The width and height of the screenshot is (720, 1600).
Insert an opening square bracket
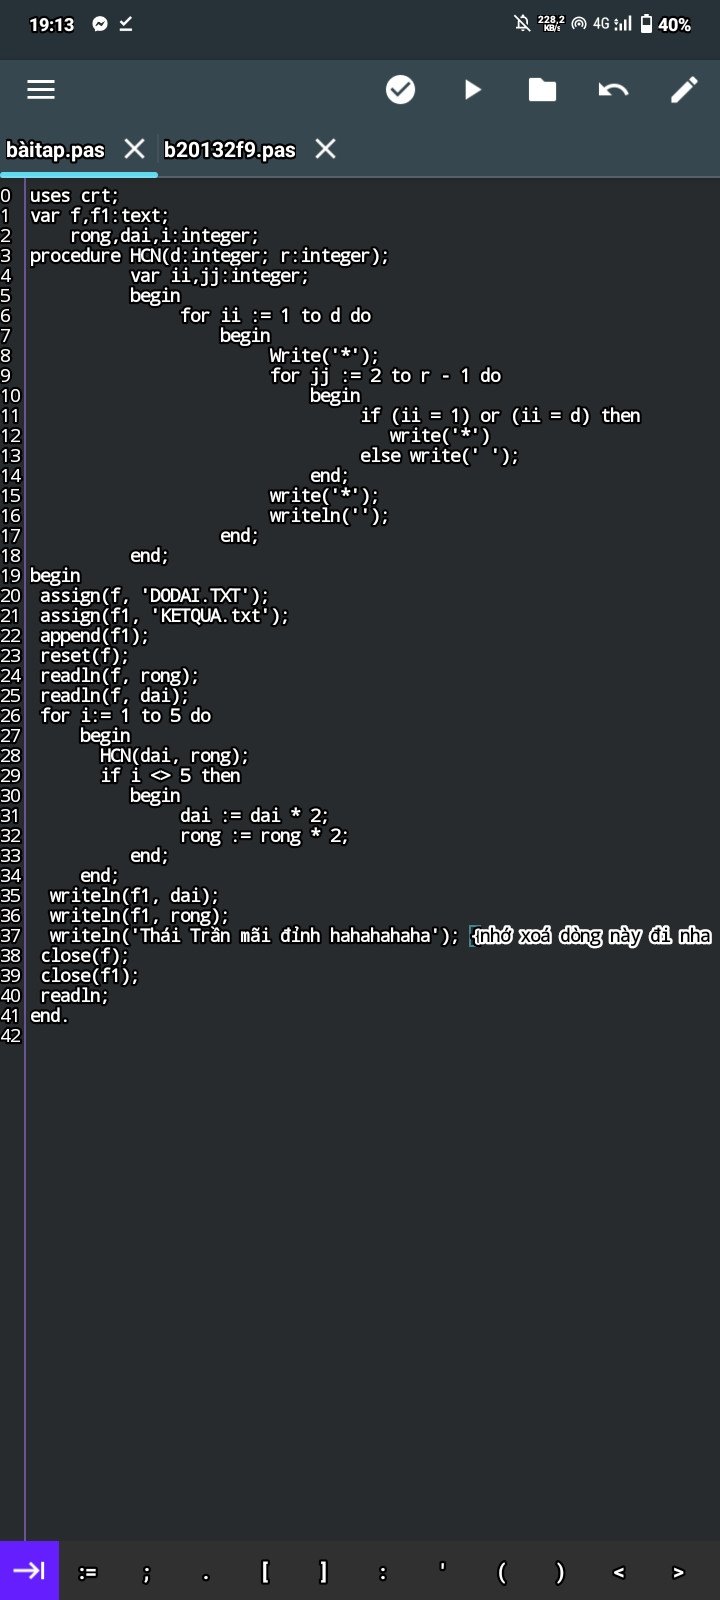click(x=265, y=1572)
